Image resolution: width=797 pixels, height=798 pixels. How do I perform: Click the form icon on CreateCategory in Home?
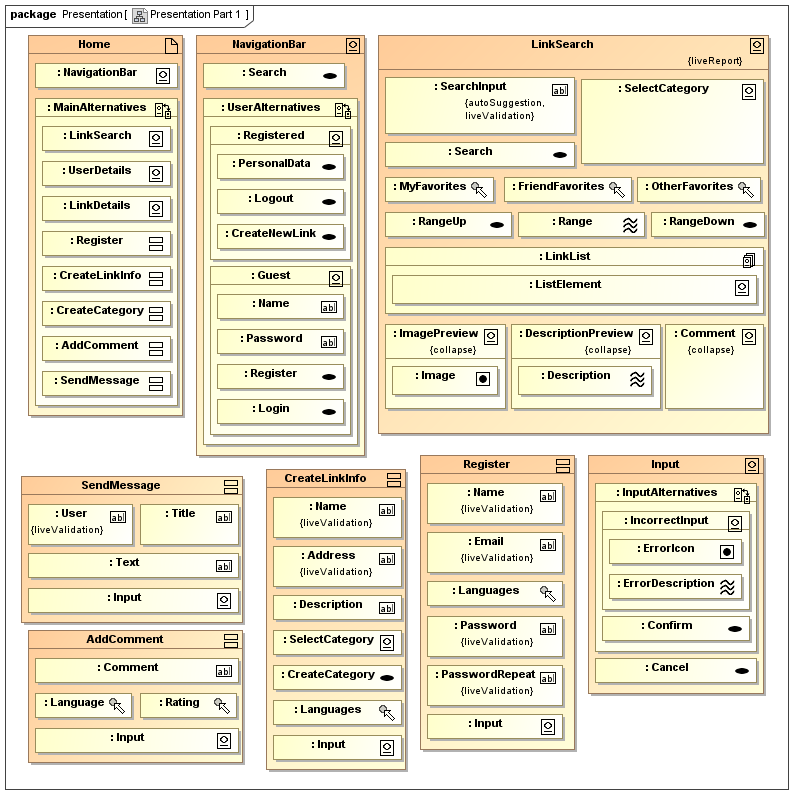(156, 314)
